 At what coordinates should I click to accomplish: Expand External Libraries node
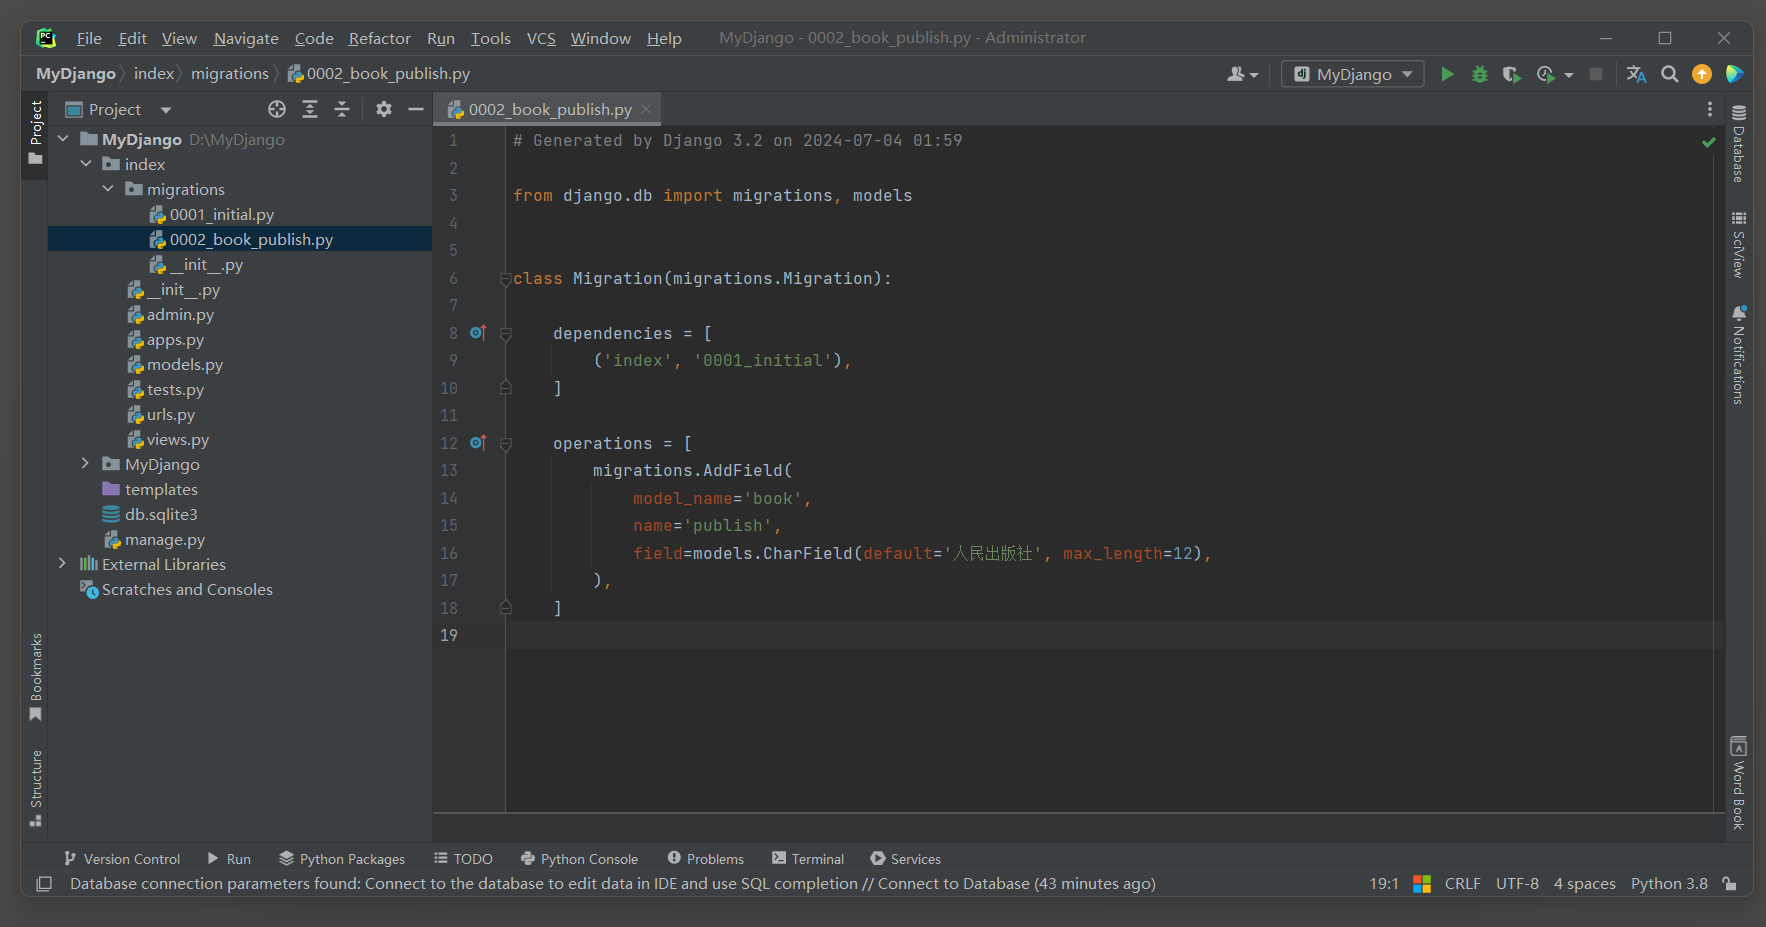click(x=62, y=564)
